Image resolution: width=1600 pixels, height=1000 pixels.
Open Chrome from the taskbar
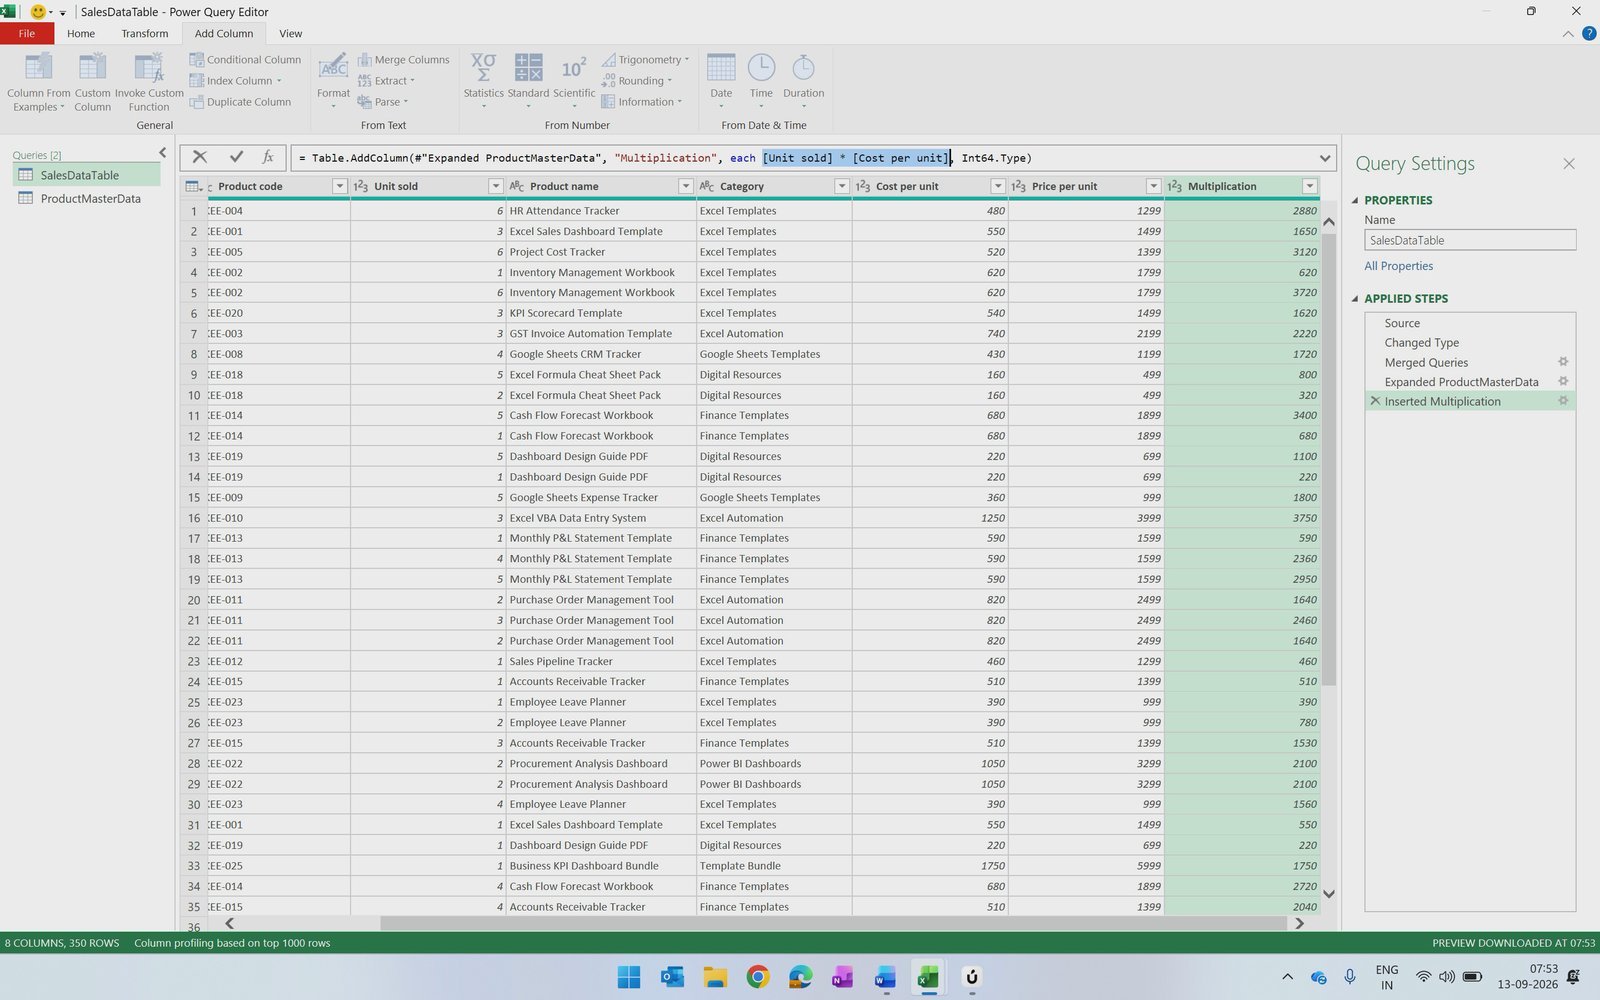tap(758, 977)
